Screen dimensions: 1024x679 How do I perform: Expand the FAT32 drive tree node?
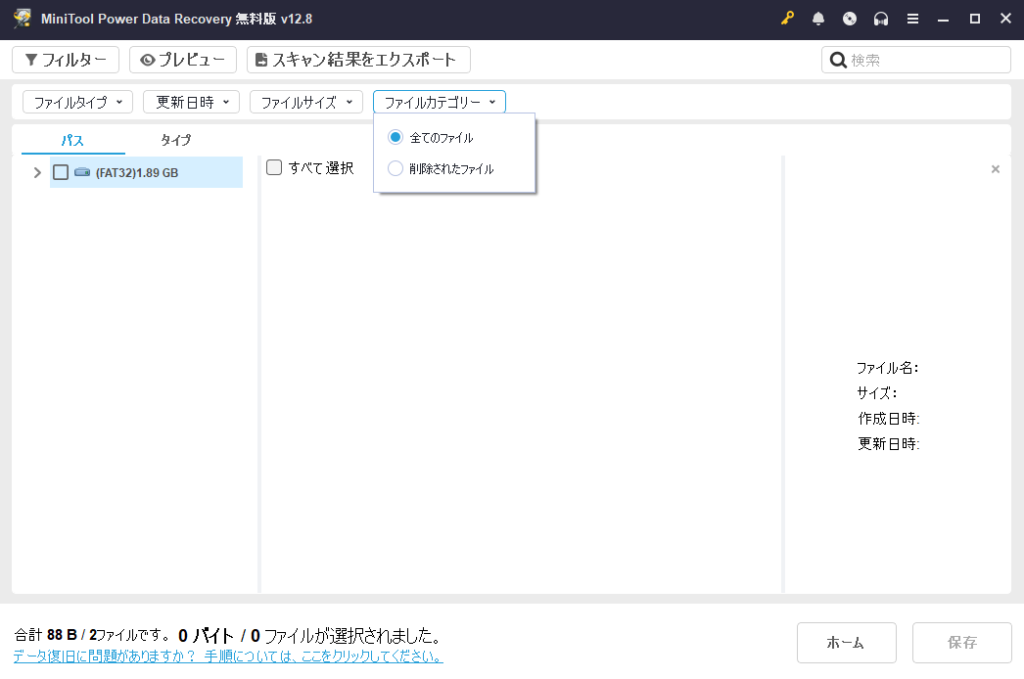coord(37,172)
